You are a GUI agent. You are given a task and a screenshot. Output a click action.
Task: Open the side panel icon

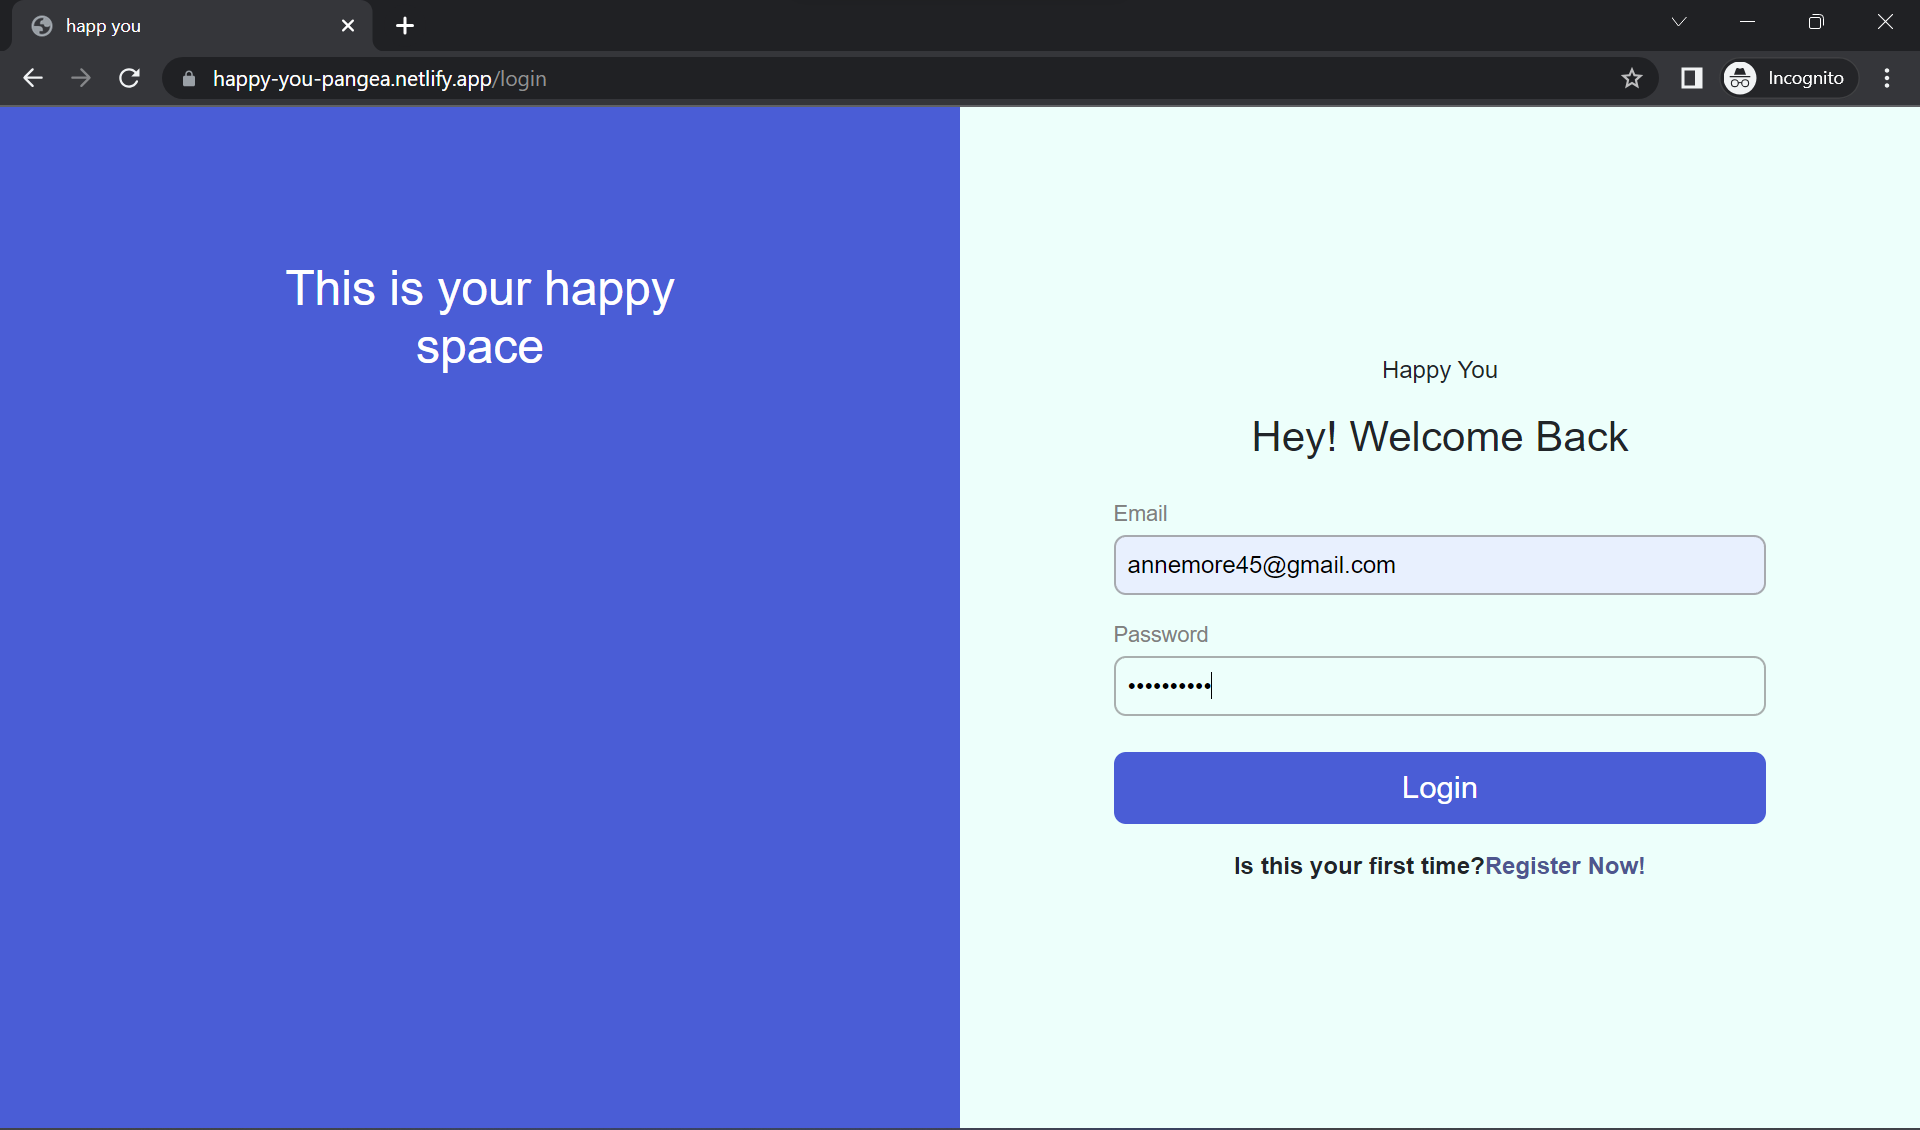point(1691,78)
